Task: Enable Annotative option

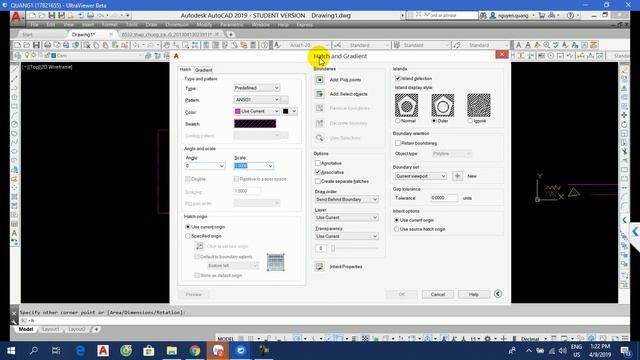Action: tap(318, 163)
